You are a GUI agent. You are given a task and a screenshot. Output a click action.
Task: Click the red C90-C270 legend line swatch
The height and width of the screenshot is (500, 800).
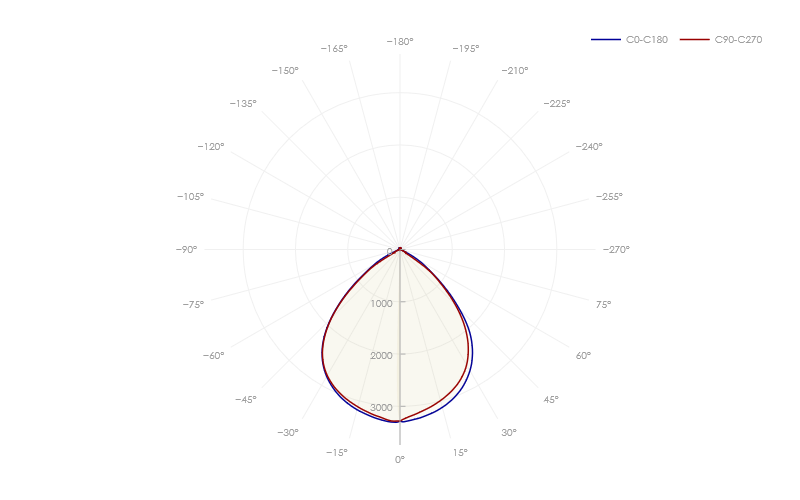click(695, 40)
